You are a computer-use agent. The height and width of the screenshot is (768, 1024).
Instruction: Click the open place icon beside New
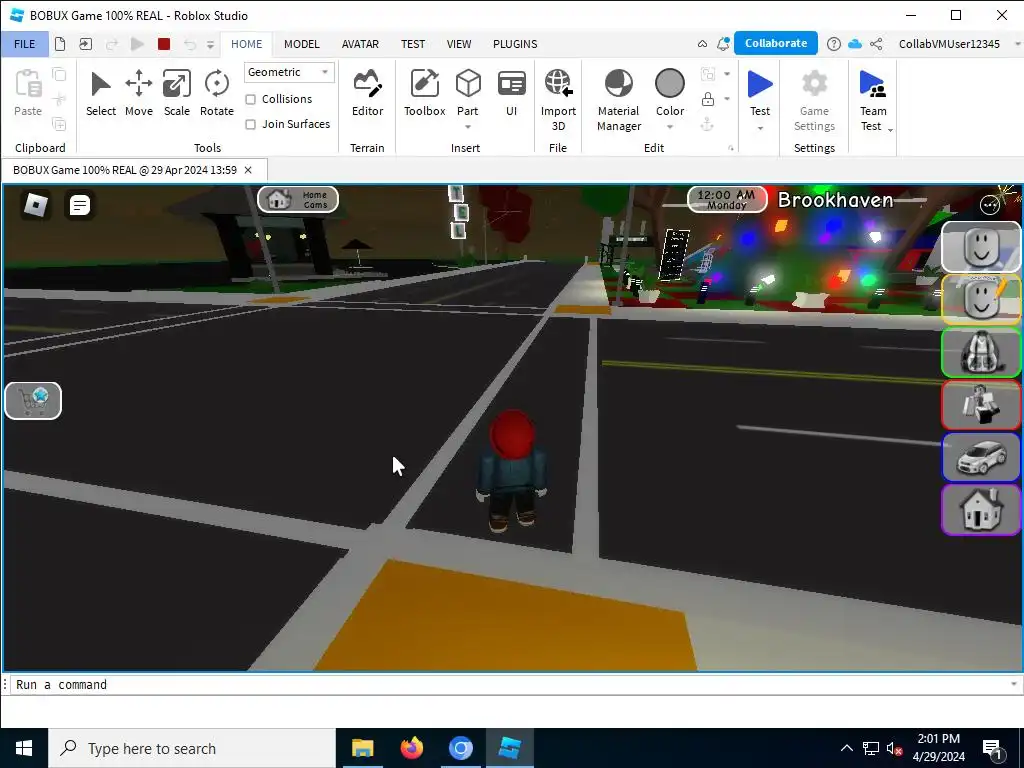click(86, 44)
